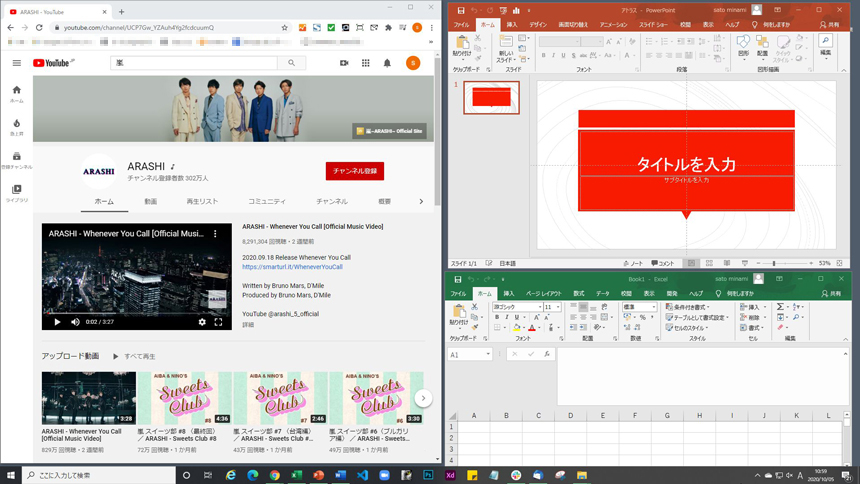Expand Excel Name Box dropdown
Image resolution: width=860 pixels, height=484 pixels.
coord(488,354)
